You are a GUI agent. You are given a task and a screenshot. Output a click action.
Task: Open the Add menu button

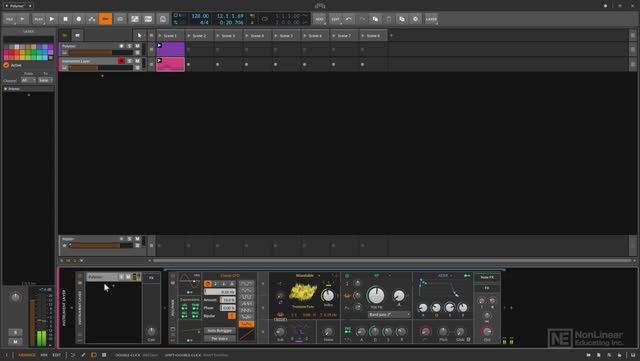tap(320, 19)
